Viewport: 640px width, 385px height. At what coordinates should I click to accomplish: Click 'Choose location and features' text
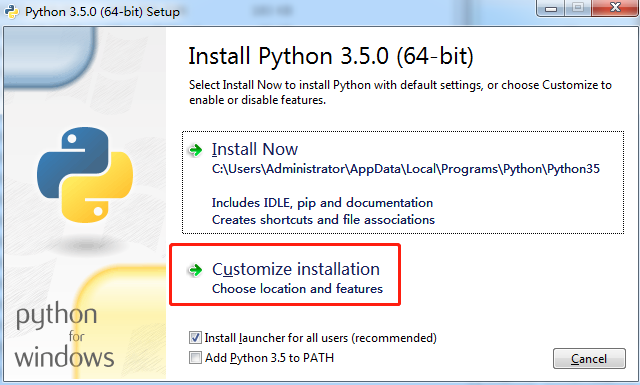coord(297,289)
